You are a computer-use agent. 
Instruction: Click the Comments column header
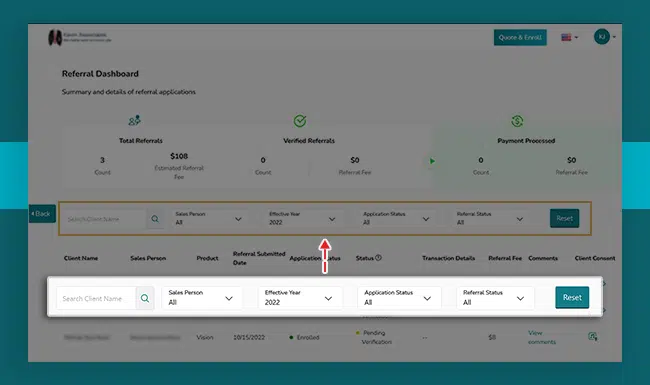click(x=543, y=258)
